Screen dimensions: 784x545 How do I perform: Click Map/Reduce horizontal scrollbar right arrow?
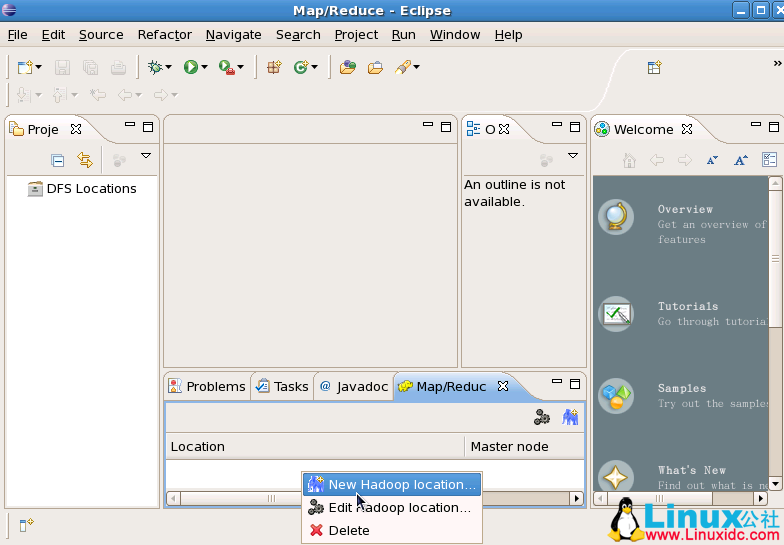coord(576,498)
